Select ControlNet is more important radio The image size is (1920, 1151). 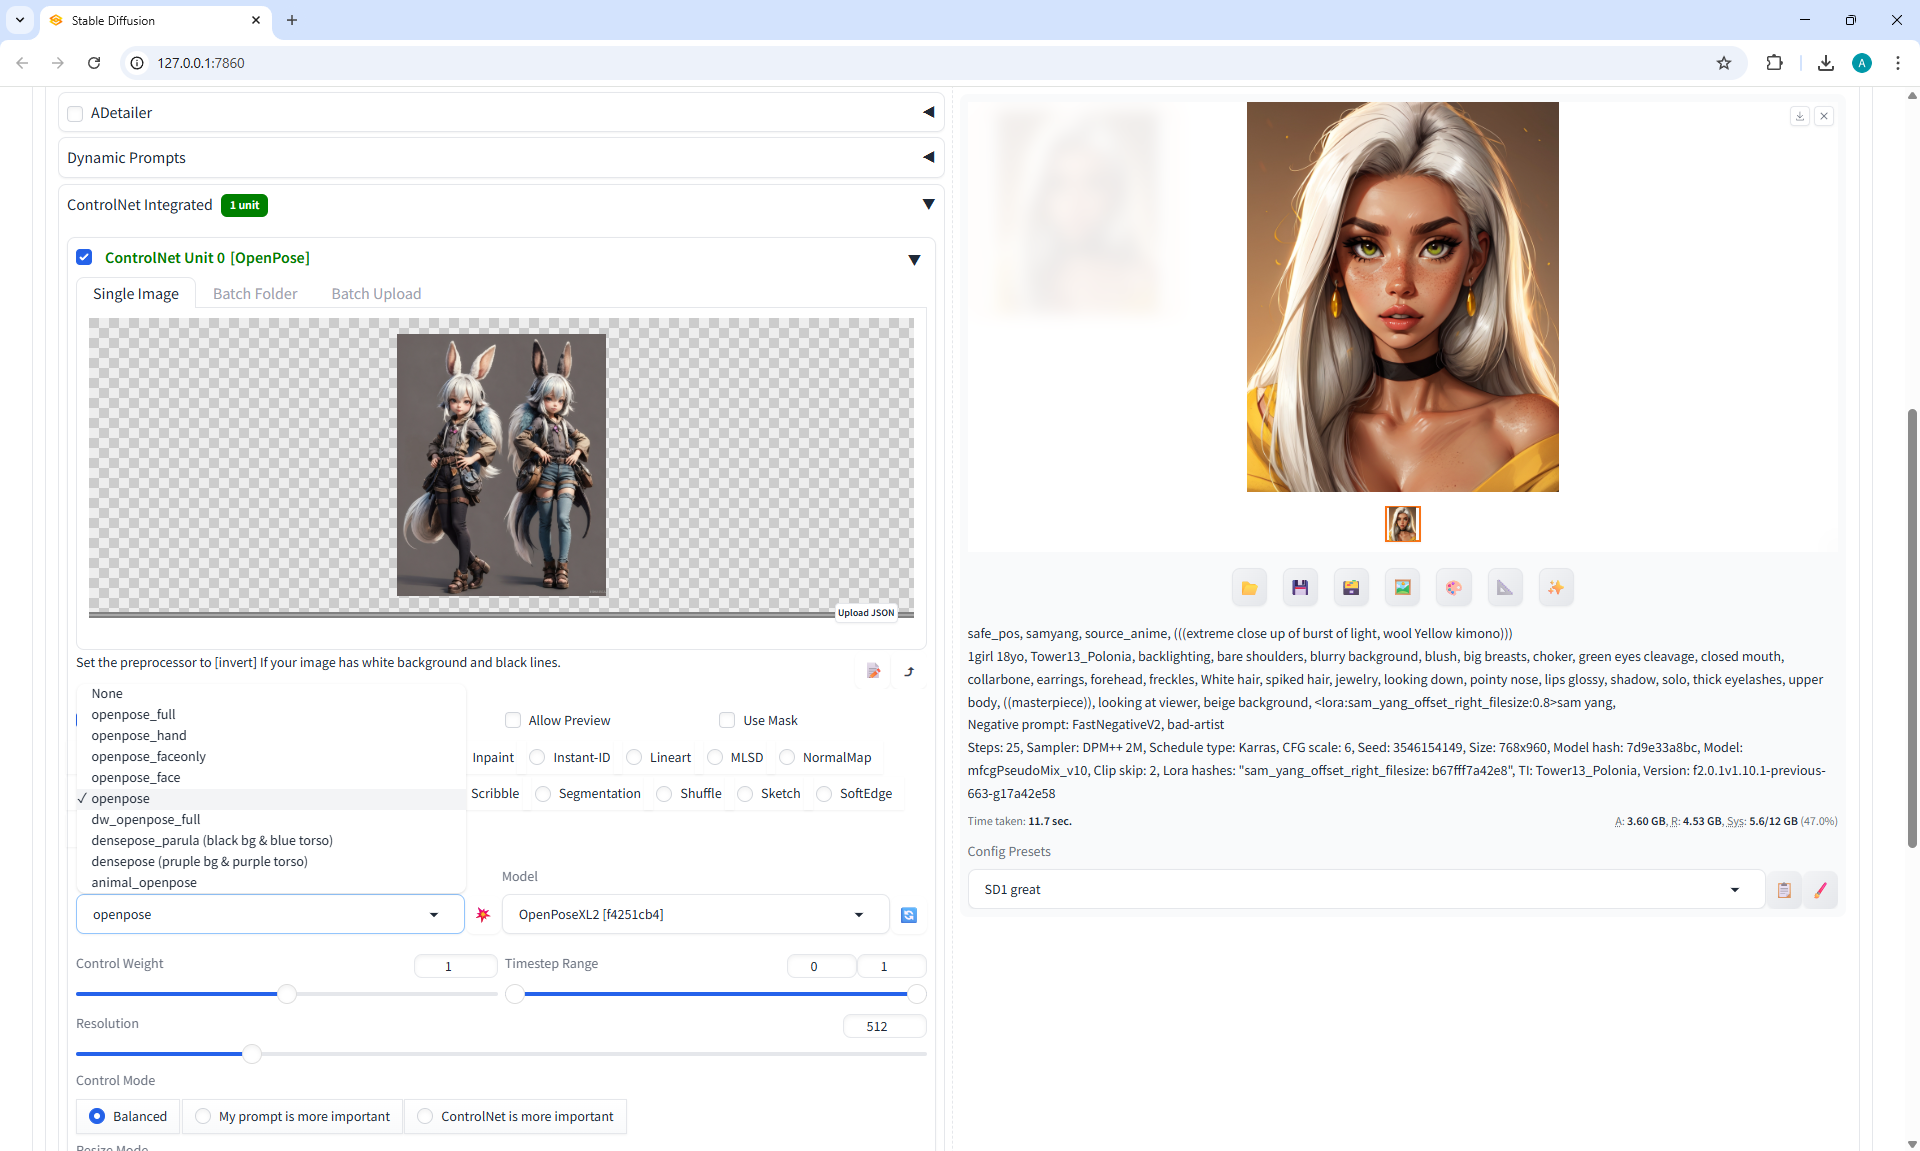point(425,1116)
